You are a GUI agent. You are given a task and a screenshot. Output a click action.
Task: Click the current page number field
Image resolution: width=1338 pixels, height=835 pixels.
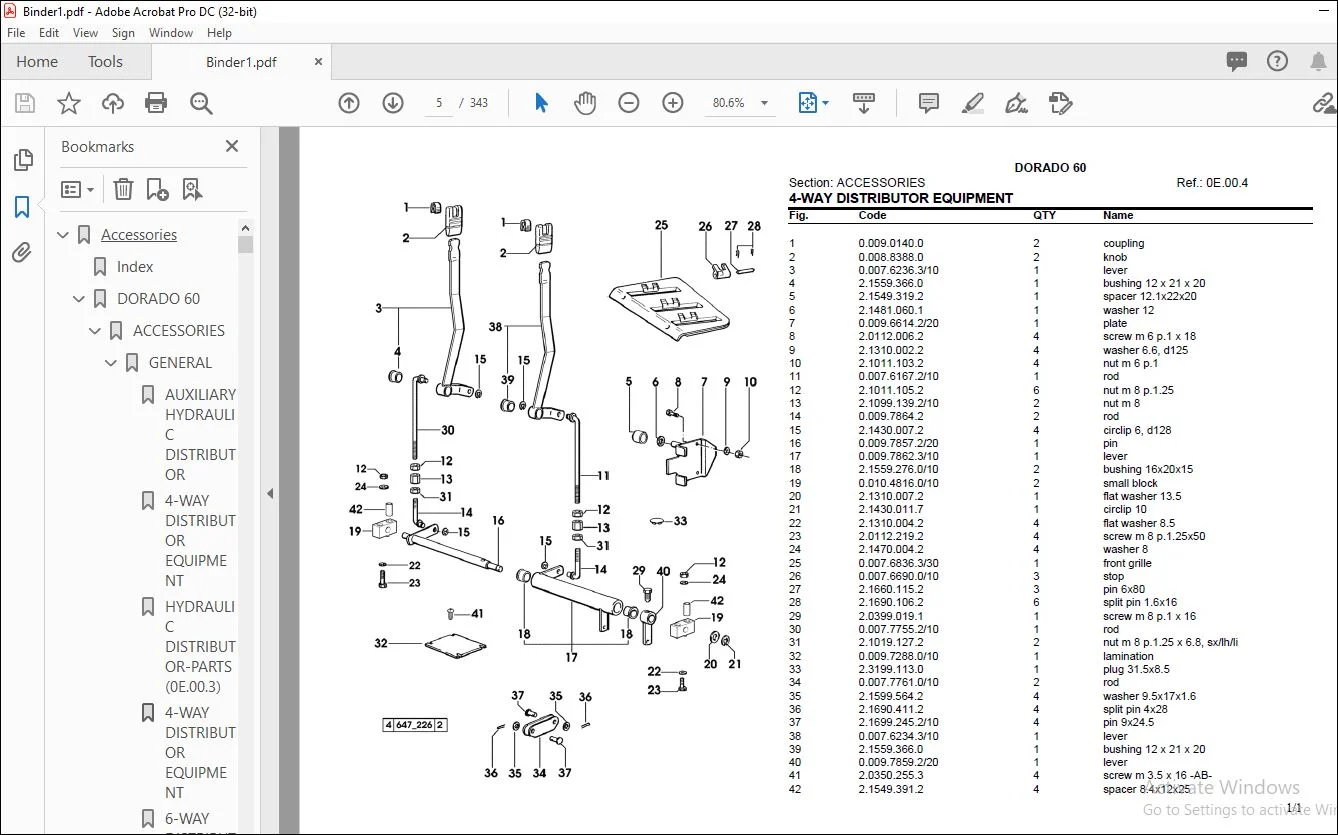pyautogui.click(x=439, y=103)
